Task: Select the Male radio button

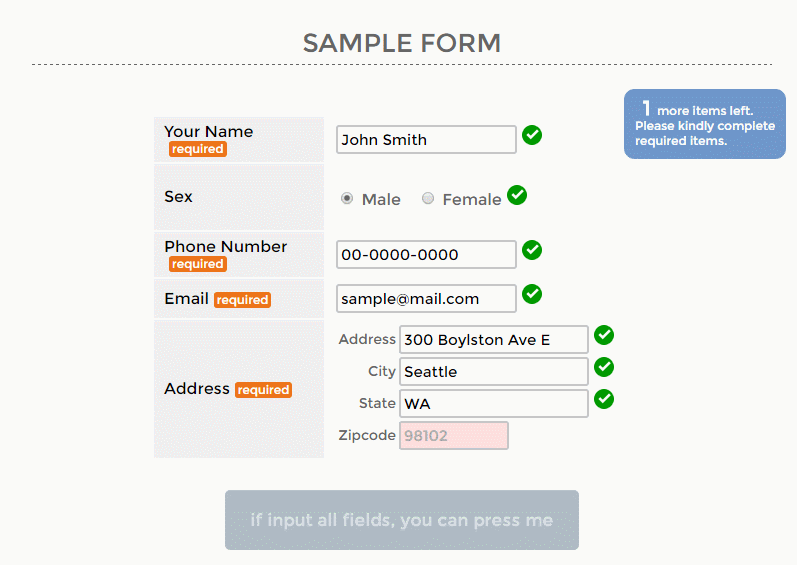Action: pyautogui.click(x=347, y=198)
